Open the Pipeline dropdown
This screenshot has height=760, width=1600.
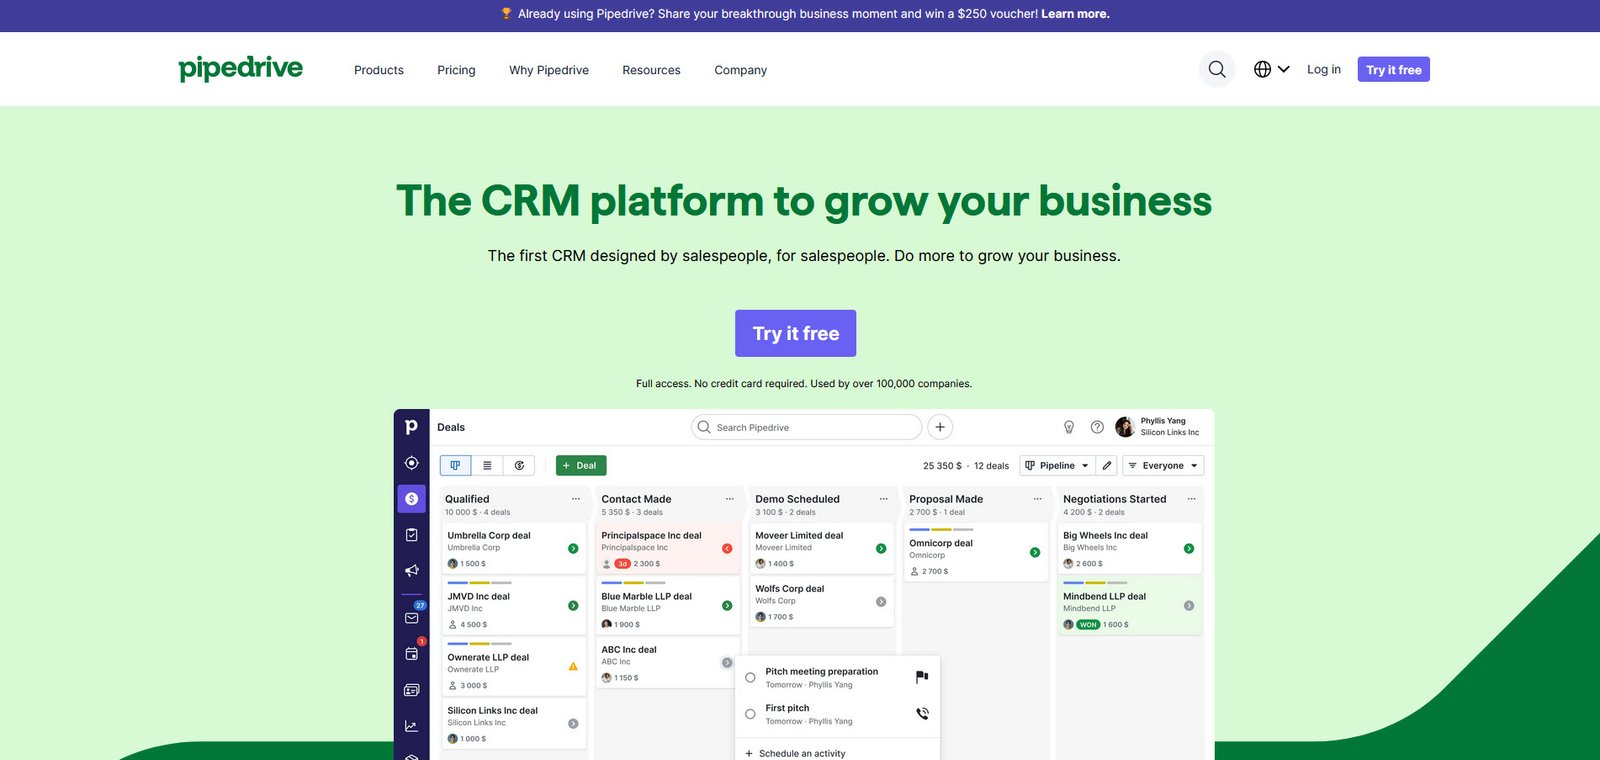pos(1057,465)
